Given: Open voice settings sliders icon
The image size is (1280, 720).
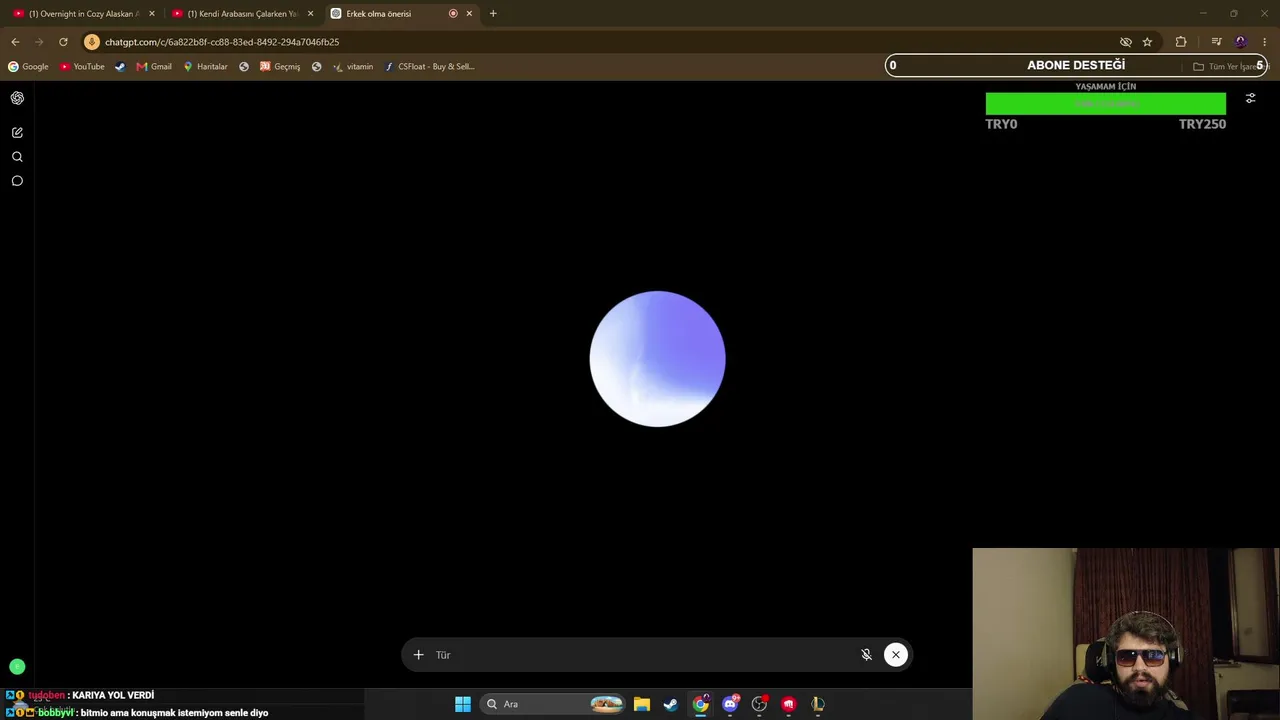Looking at the screenshot, I should (x=1250, y=98).
